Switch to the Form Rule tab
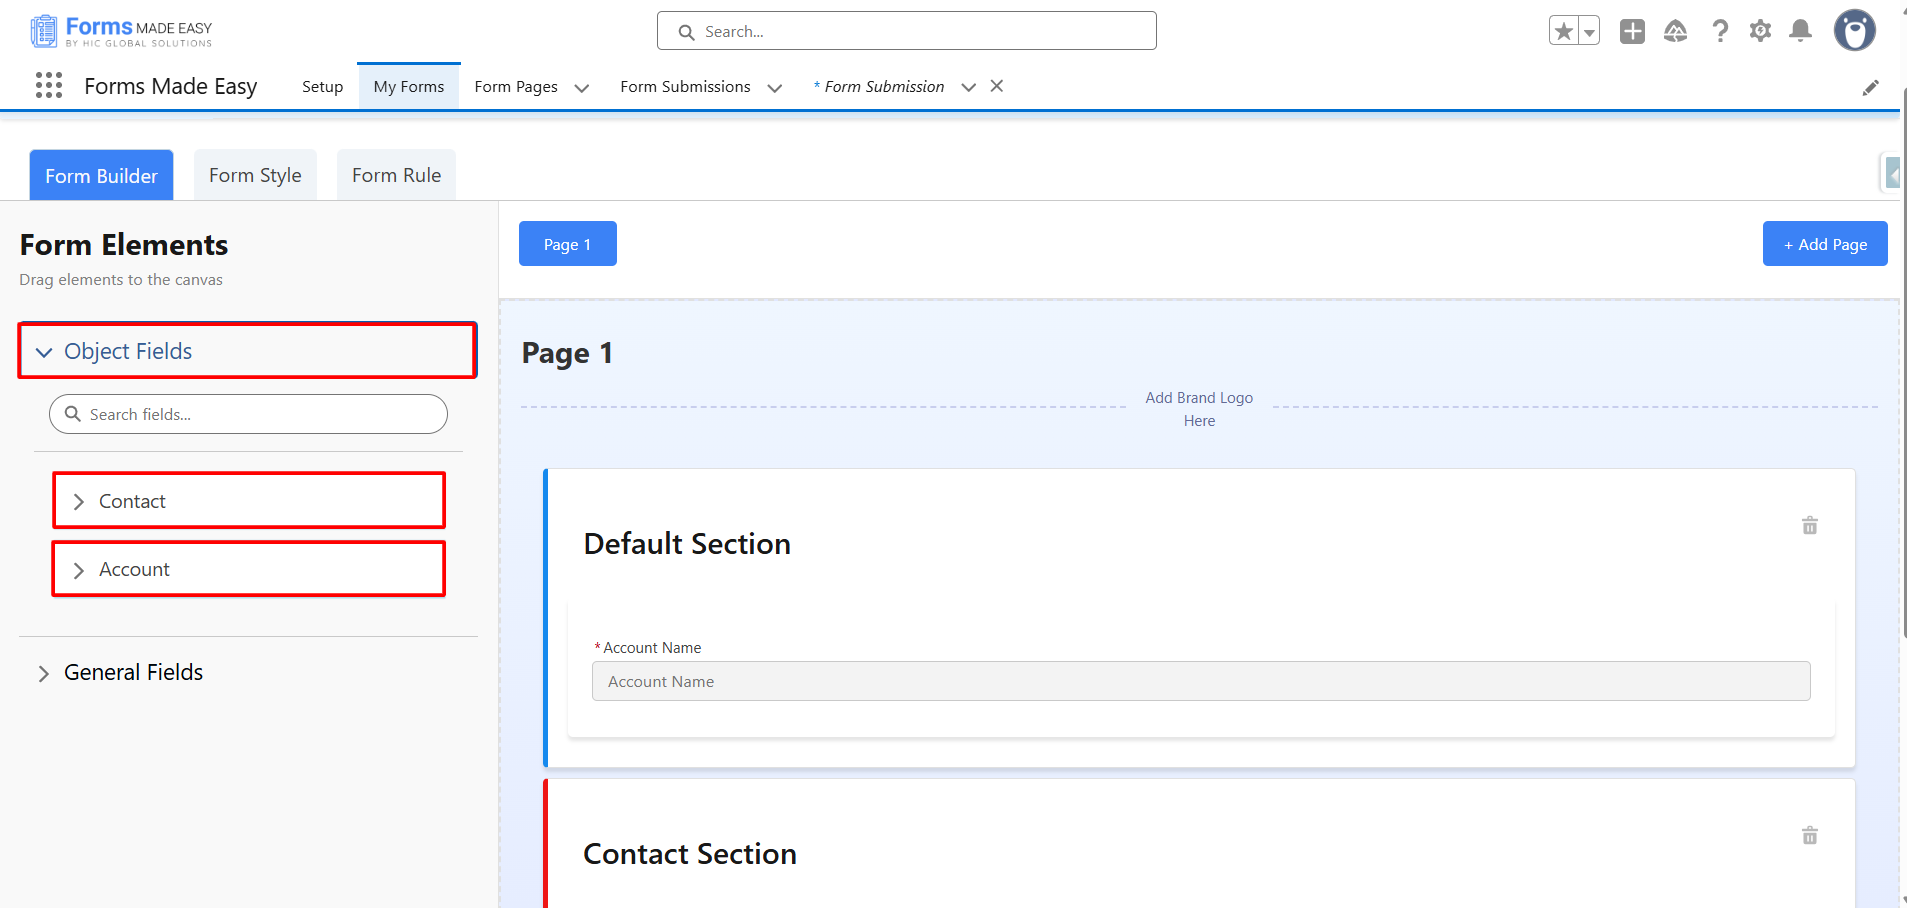Image resolution: width=1907 pixels, height=908 pixels. point(396,176)
